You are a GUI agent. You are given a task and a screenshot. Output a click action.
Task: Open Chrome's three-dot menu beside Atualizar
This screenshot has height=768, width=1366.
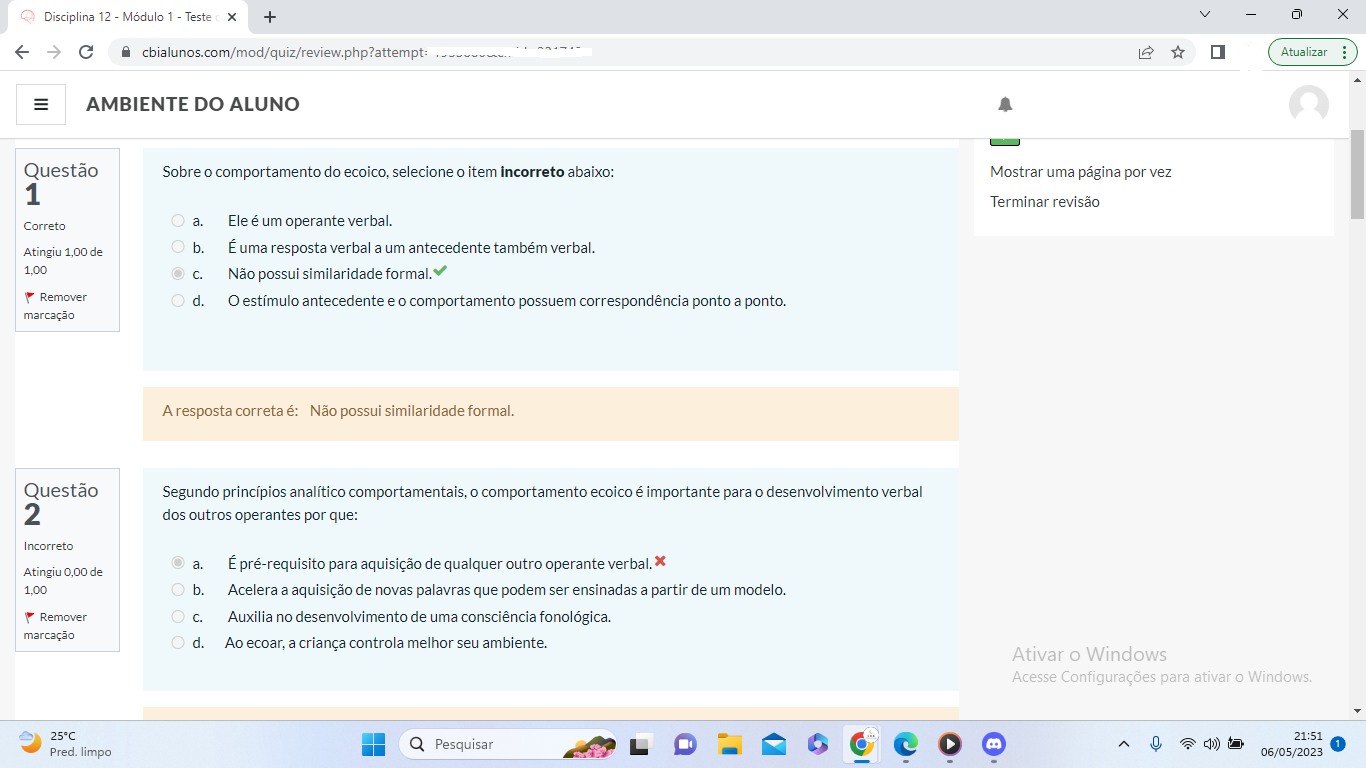[x=1346, y=52]
